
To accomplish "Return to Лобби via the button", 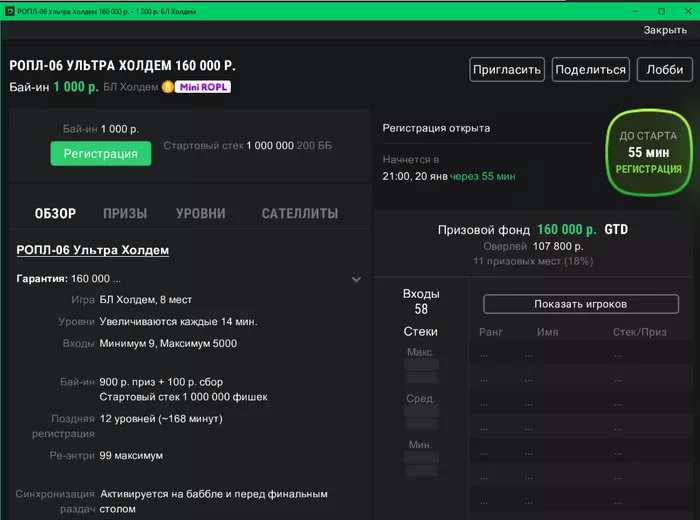I will point(665,69).
